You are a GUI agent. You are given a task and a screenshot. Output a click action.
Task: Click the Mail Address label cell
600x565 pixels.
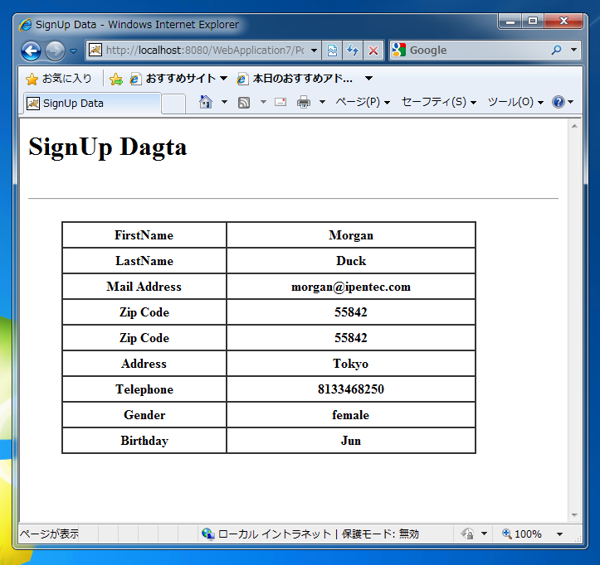[x=144, y=286]
